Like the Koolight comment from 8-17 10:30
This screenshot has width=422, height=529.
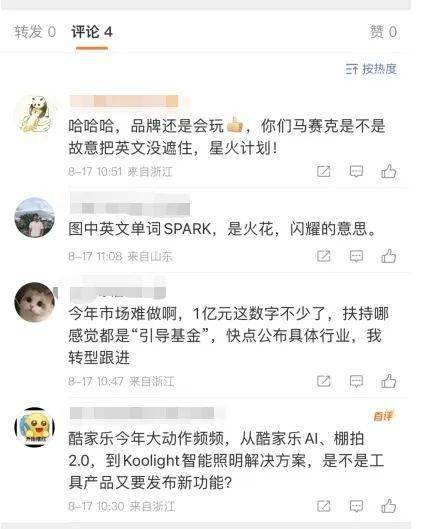pyautogui.click(x=388, y=506)
